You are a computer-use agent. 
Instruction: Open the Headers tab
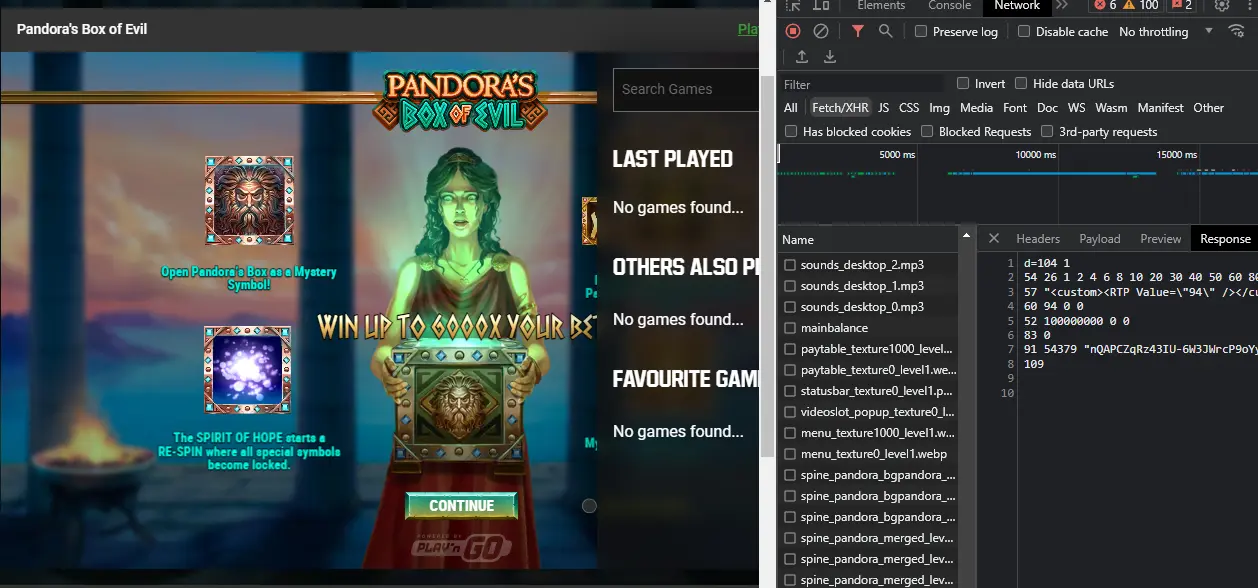click(x=1038, y=238)
